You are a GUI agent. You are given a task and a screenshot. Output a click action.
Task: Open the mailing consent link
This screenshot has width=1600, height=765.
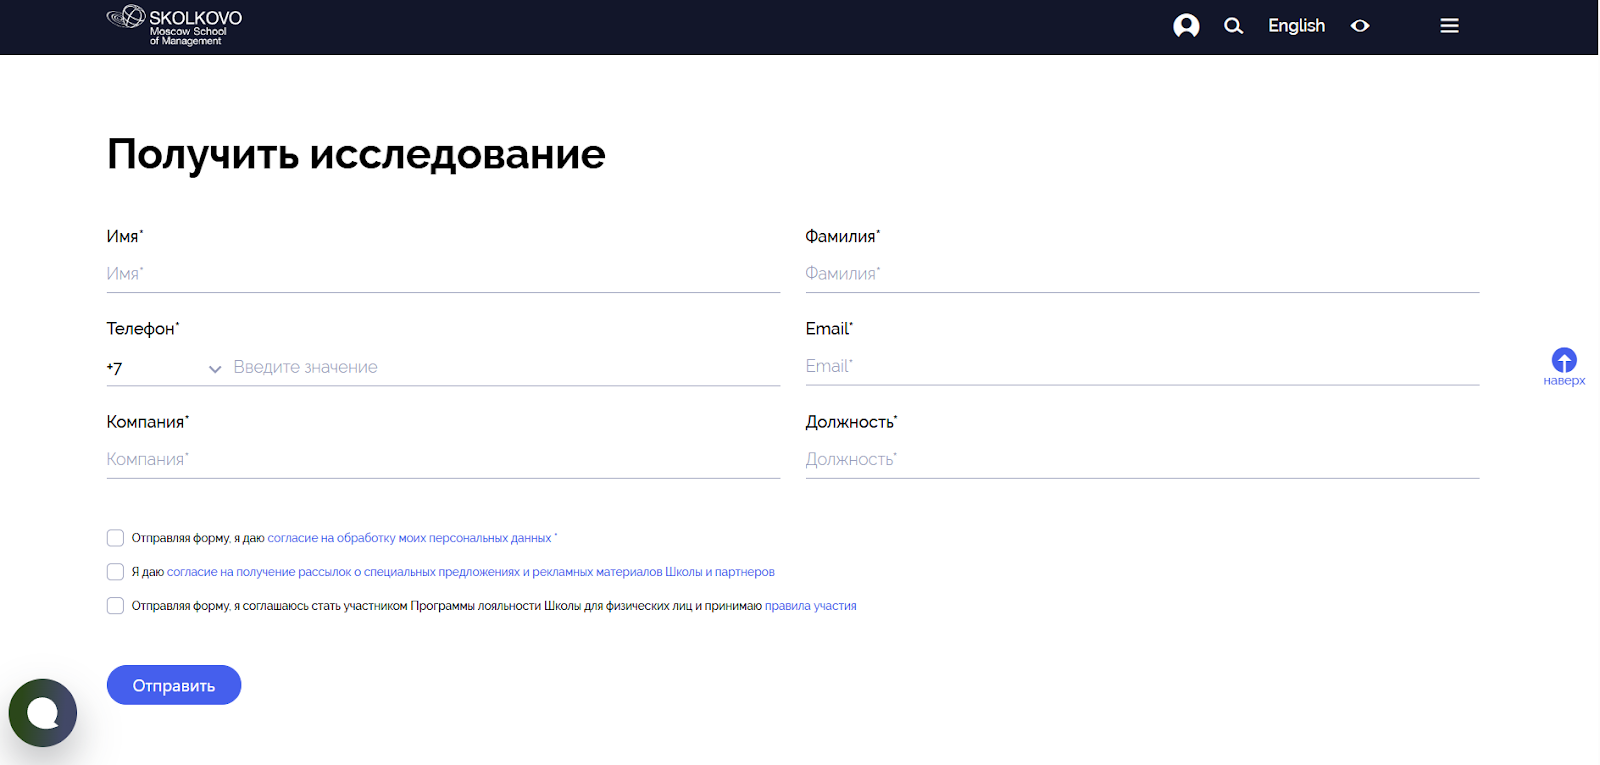point(470,572)
